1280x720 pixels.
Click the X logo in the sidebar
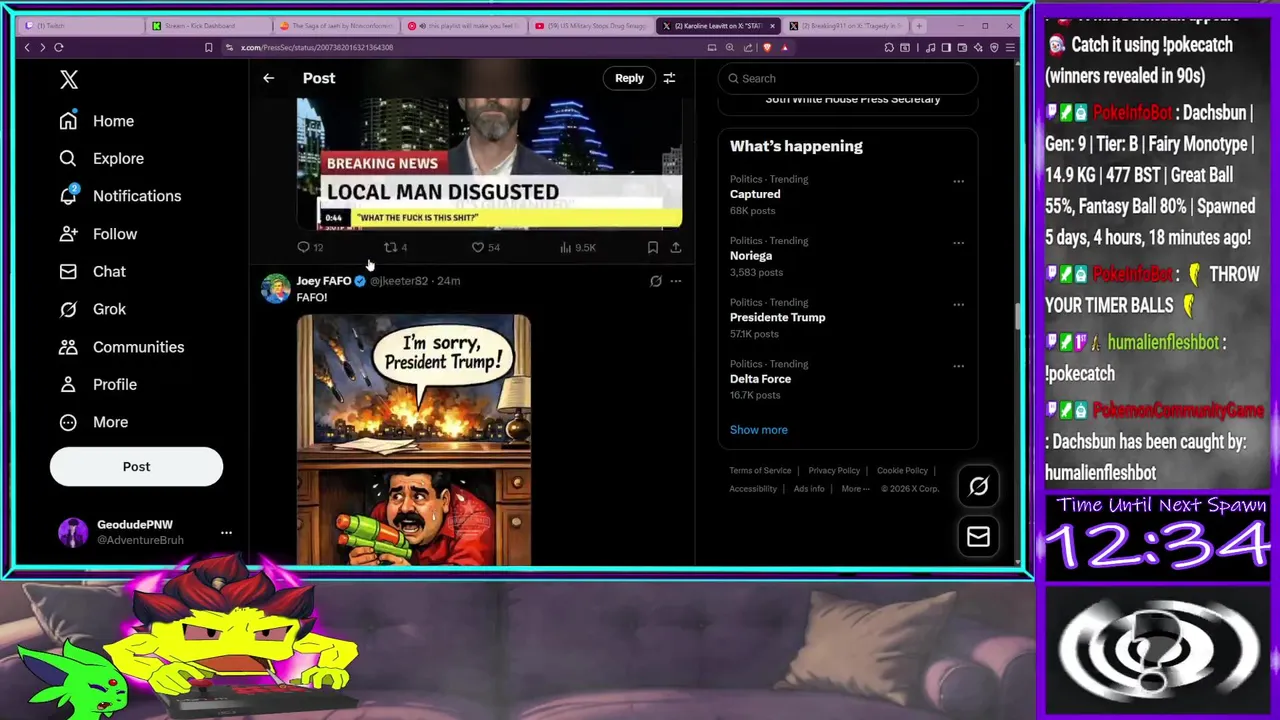(x=68, y=80)
